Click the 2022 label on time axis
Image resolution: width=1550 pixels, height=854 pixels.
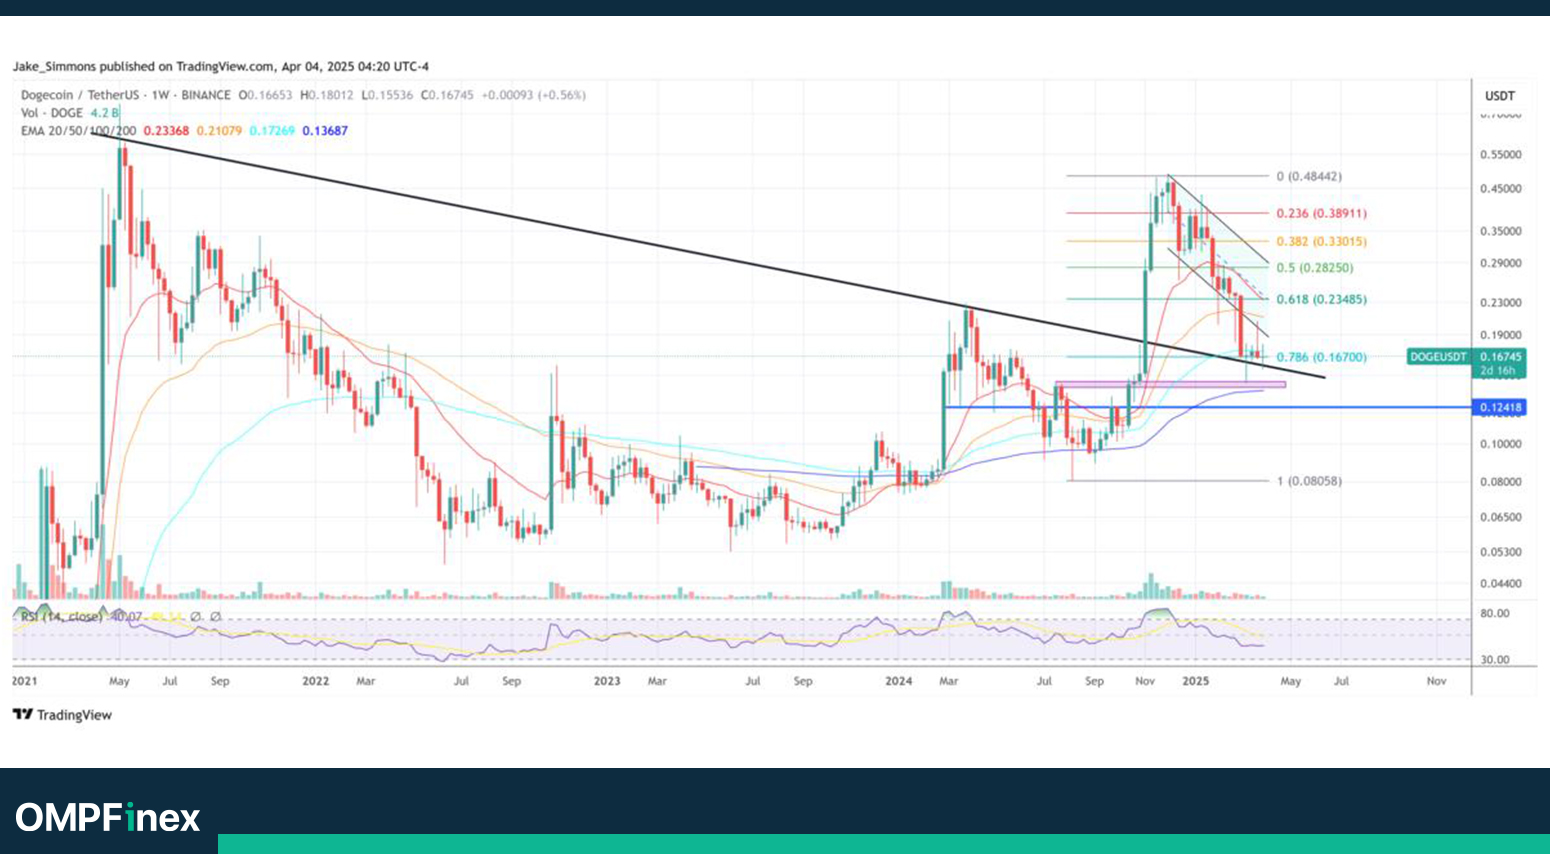315,681
